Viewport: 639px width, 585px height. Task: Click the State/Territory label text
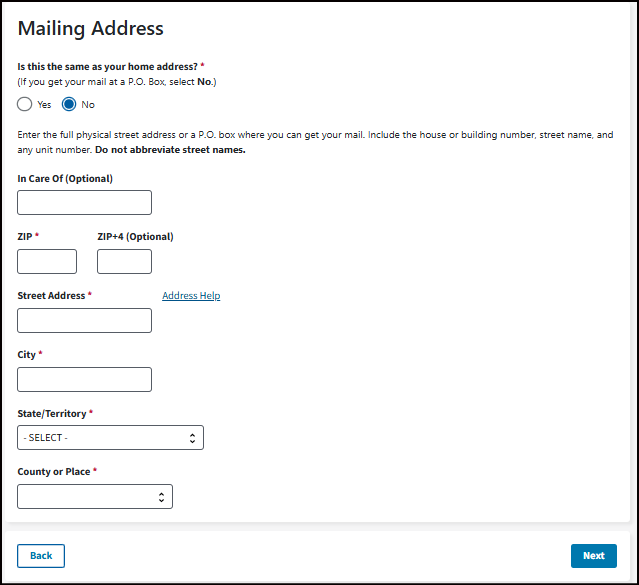pos(52,413)
